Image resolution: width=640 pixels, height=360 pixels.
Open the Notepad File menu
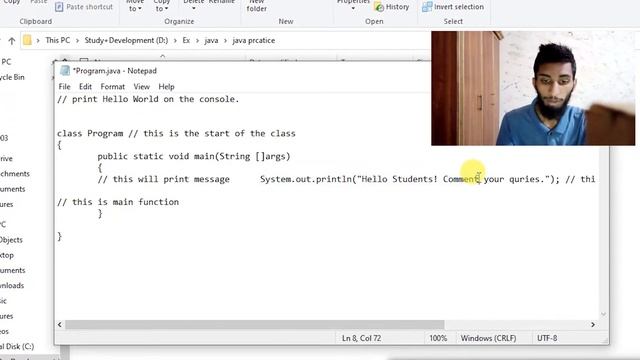(64, 87)
